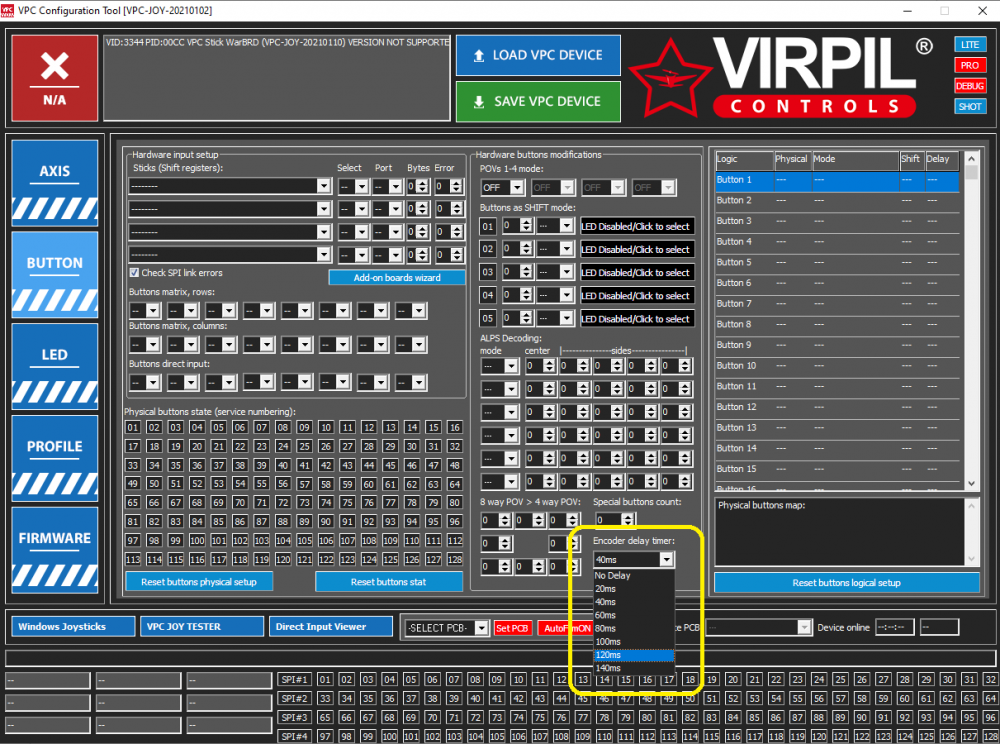Image resolution: width=1000 pixels, height=744 pixels.
Task: Select Button 15 row in logic list
Action: pos(837,469)
